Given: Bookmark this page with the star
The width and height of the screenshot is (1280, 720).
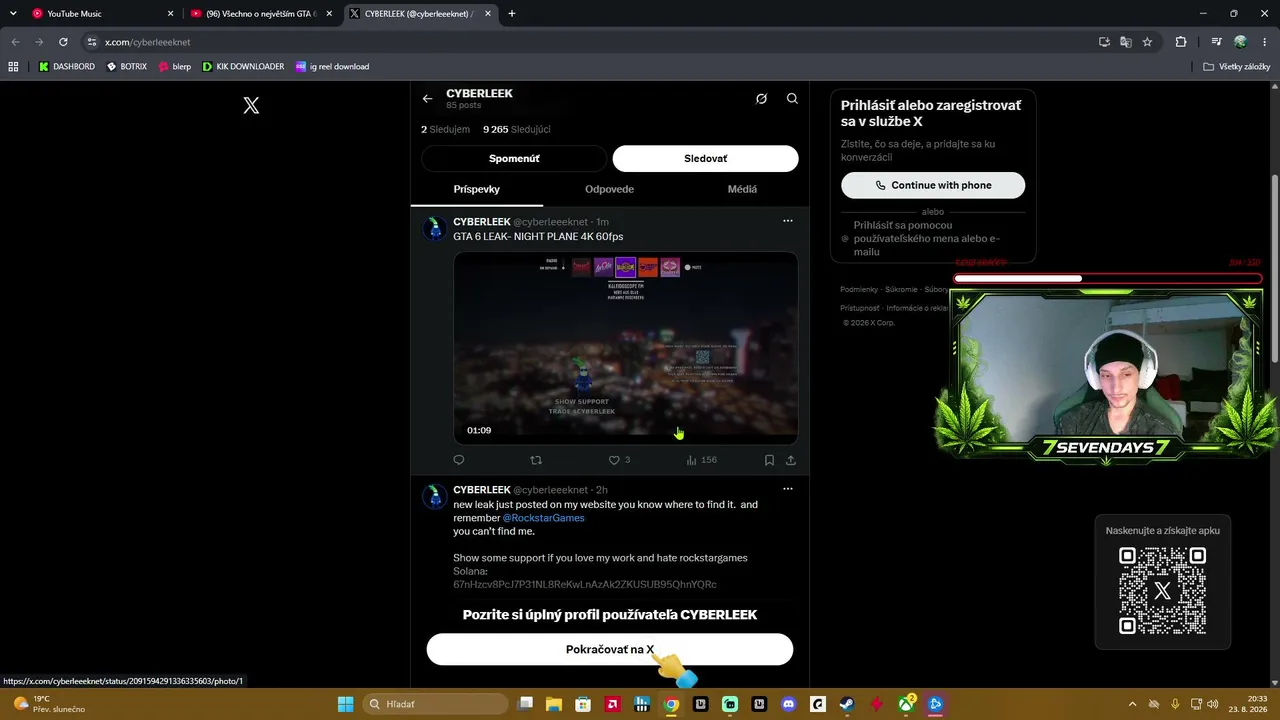Looking at the screenshot, I should pyautogui.click(x=1147, y=42).
